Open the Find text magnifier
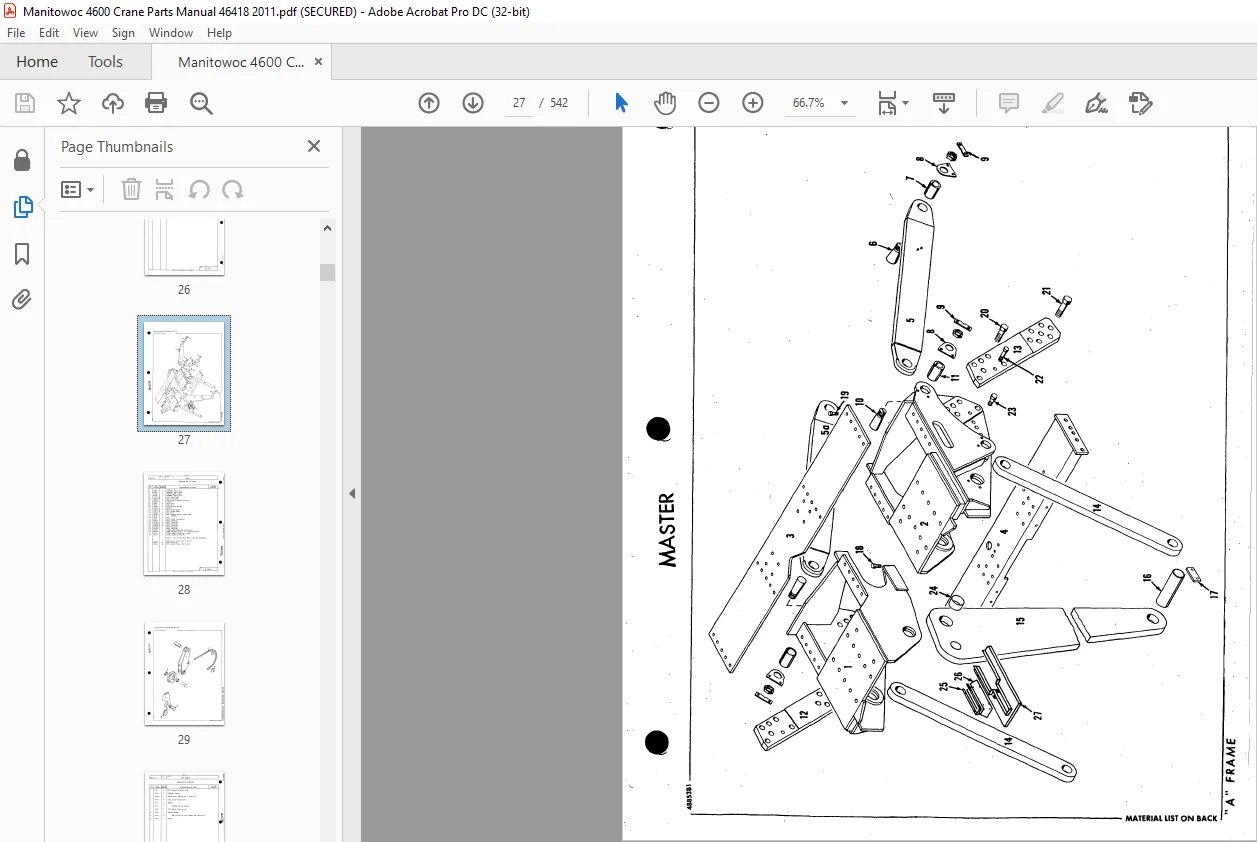1257x842 pixels. 201,103
